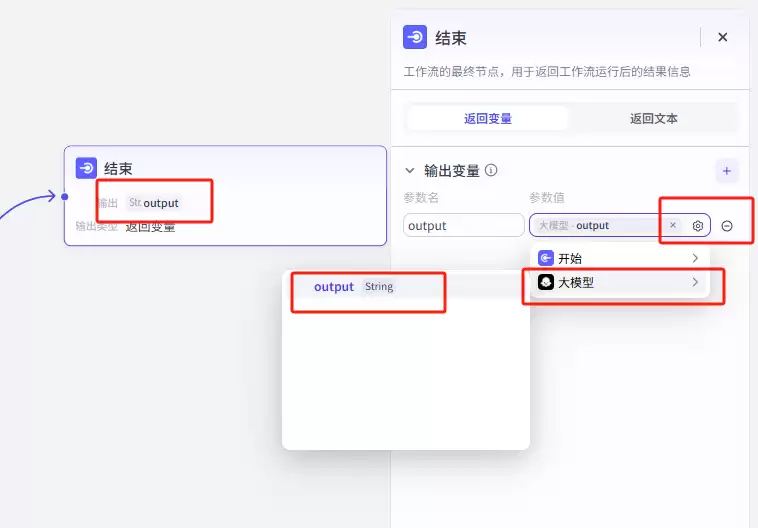Click the end node icon in panel header
The image size is (758, 528).
(x=415, y=37)
